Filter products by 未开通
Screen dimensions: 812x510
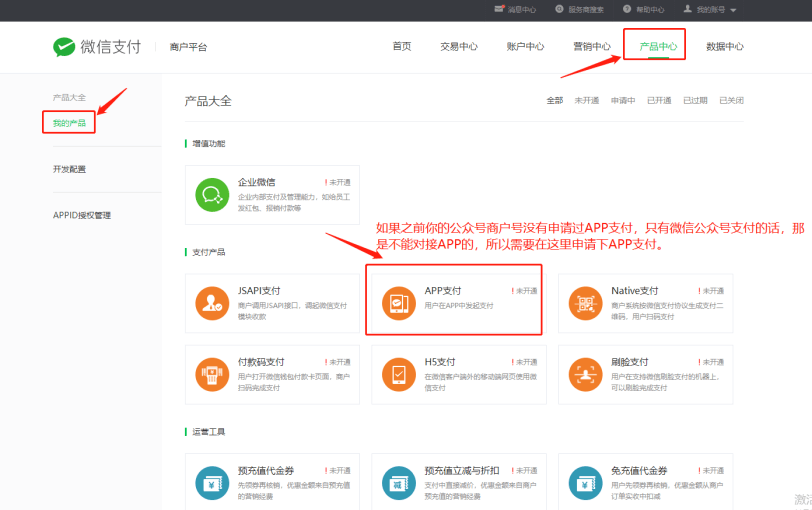[x=587, y=100]
